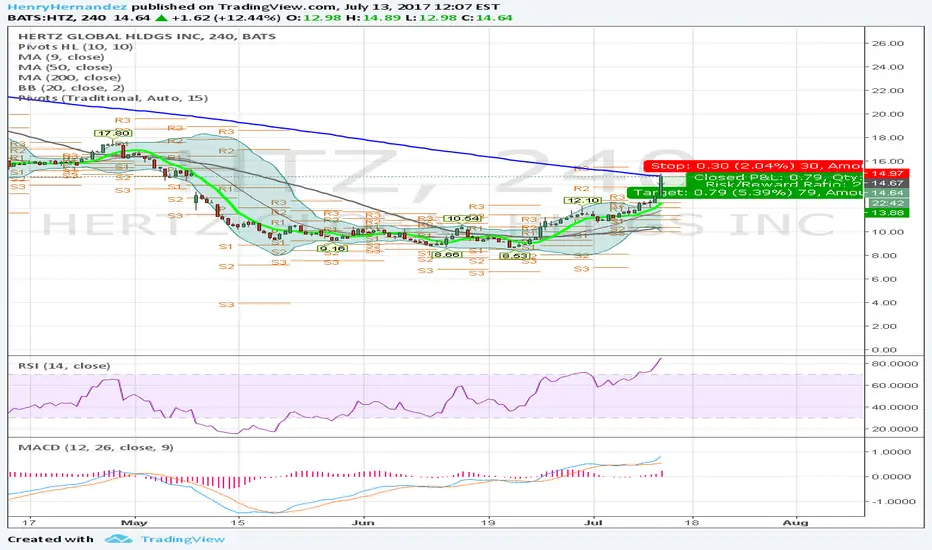
Task: Click the 22:42 countdown tag
Action: [887, 203]
